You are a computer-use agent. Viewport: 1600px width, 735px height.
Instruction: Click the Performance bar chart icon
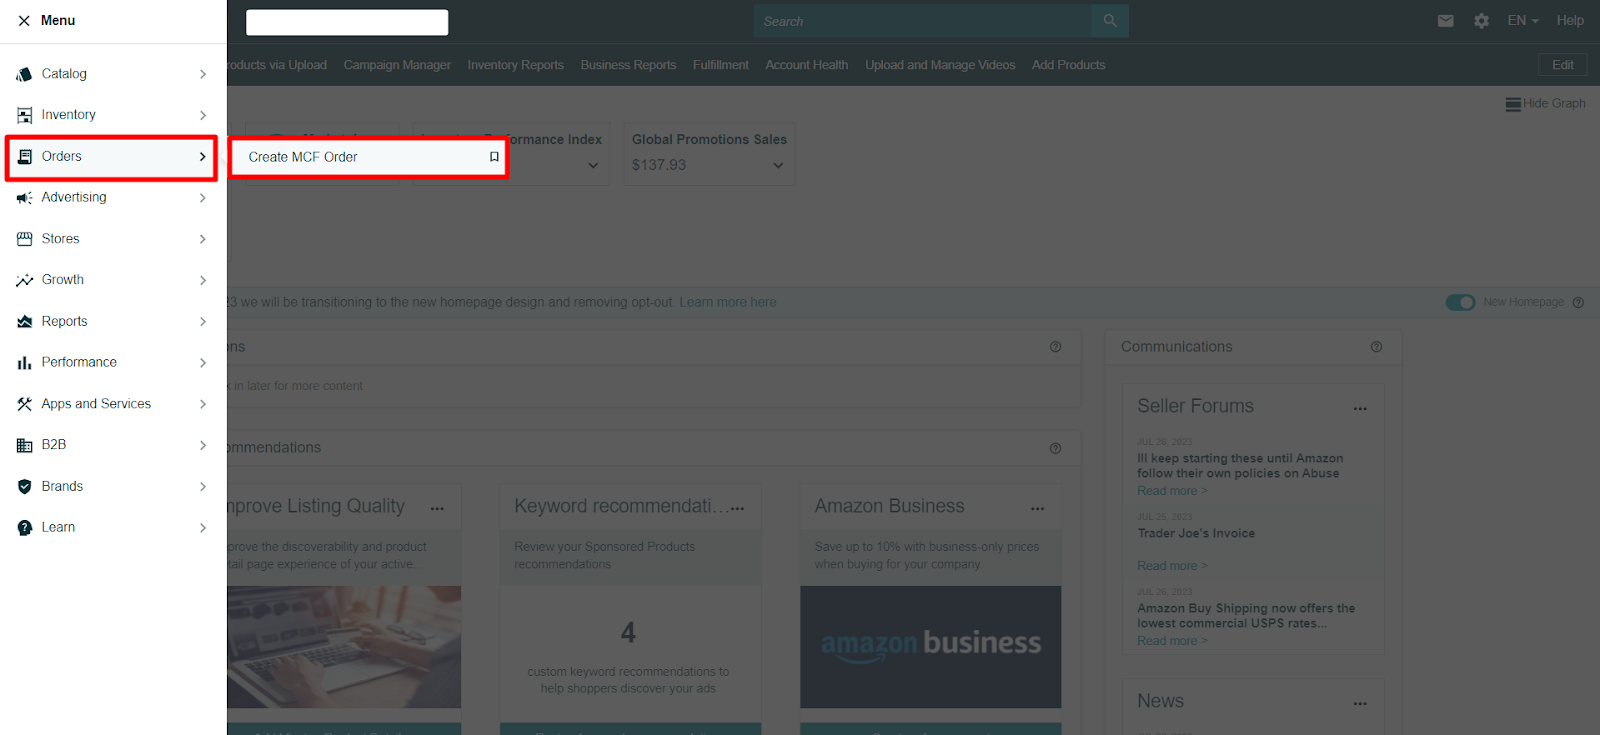click(x=24, y=363)
